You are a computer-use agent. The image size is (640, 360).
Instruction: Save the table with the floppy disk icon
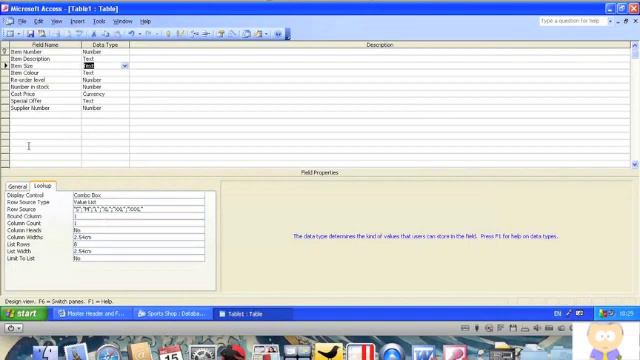tap(30, 34)
